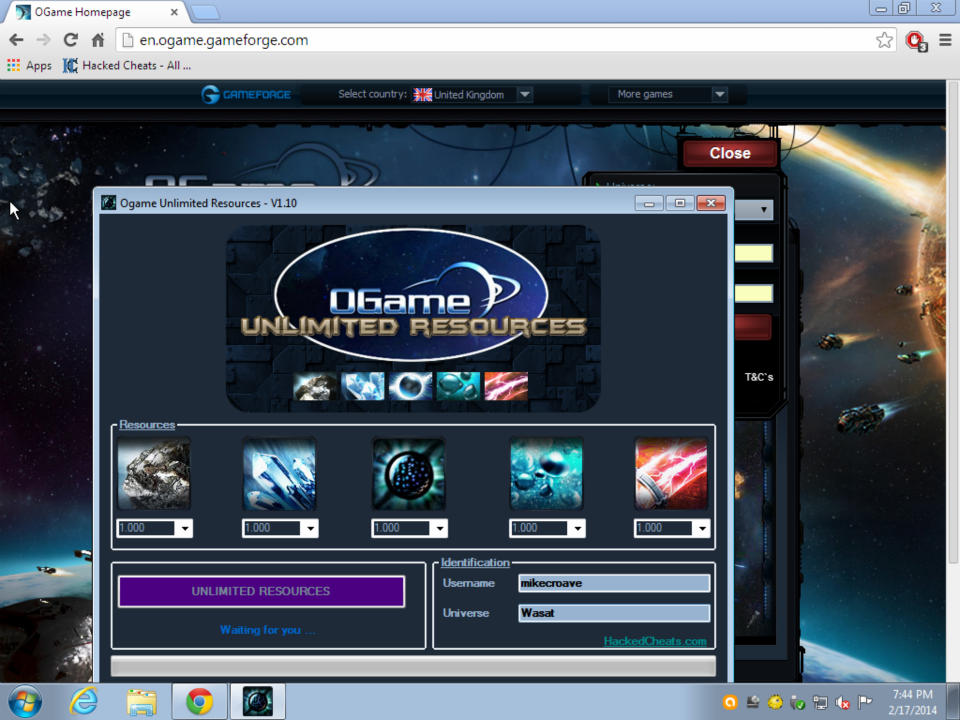
Task: Click the deuterium resource image in Resources
Action: click(x=546, y=473)
